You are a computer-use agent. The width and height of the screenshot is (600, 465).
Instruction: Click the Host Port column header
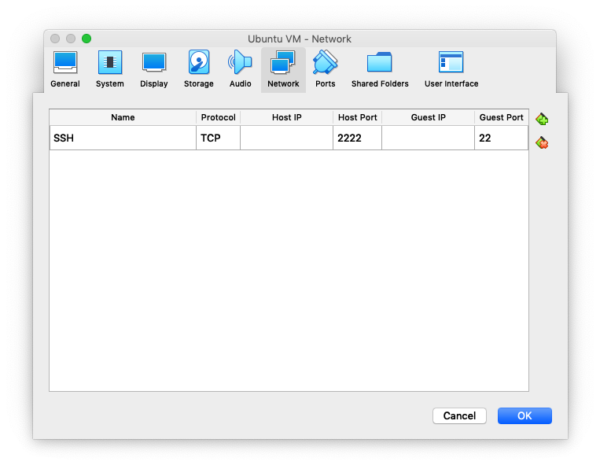click(357, 117)
